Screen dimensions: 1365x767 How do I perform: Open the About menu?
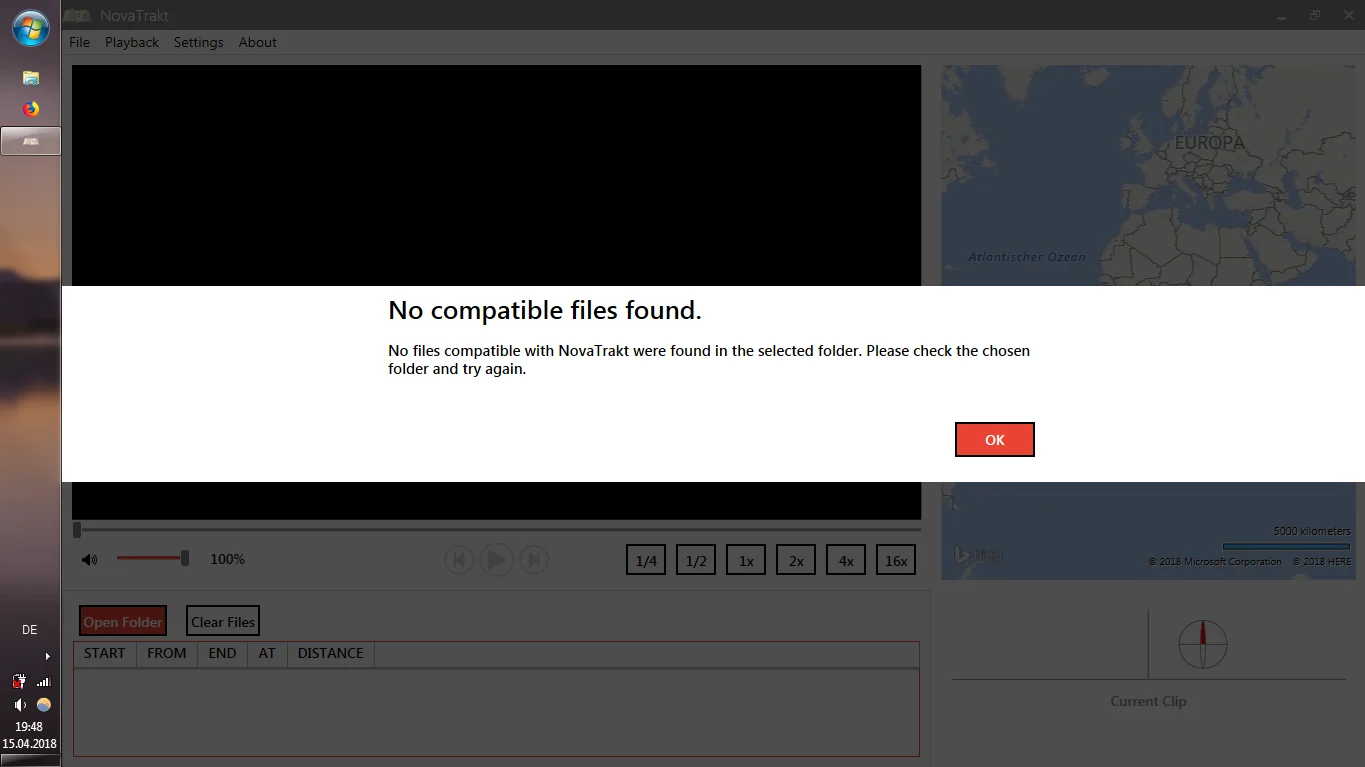[x=257, y=42]
